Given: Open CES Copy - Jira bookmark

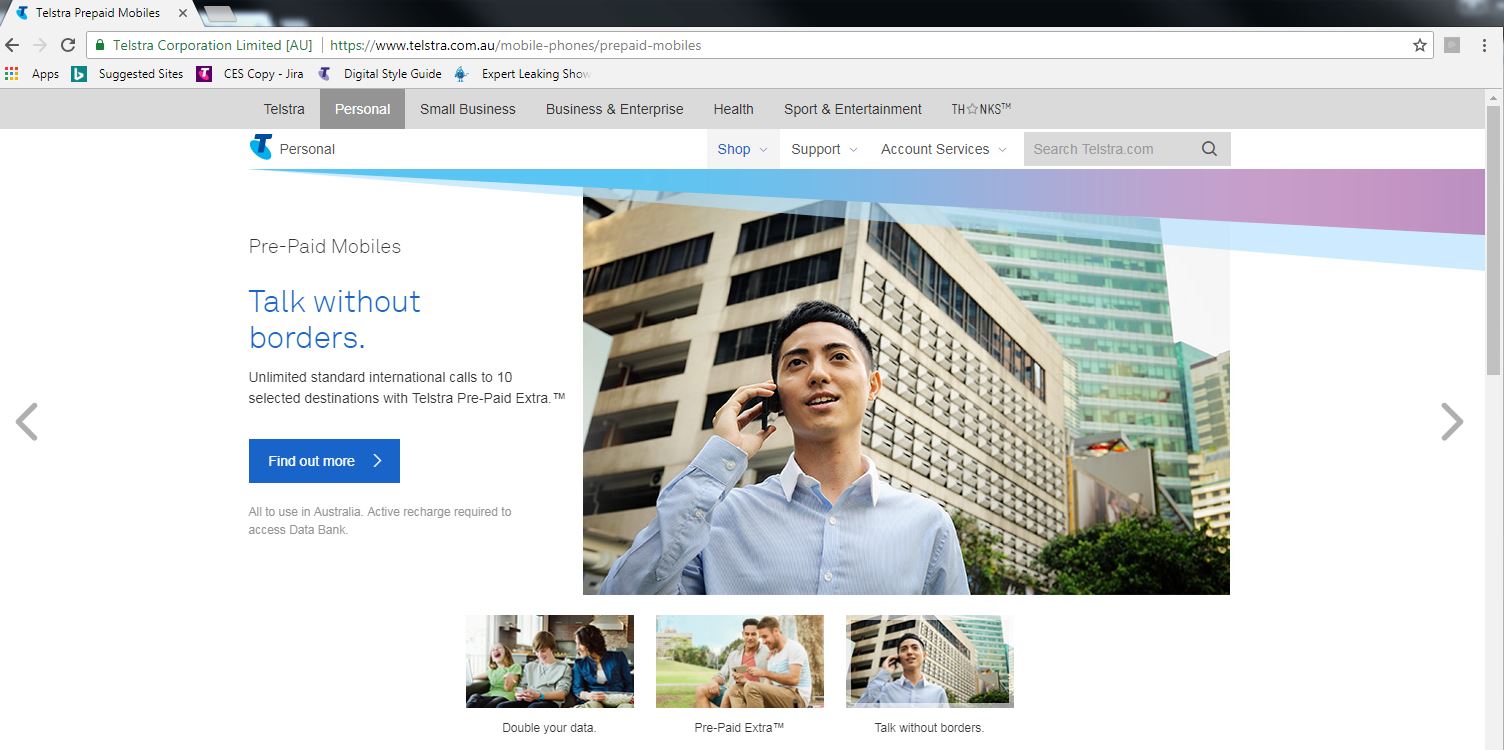Looking at the screenshot, I should 250,74.
